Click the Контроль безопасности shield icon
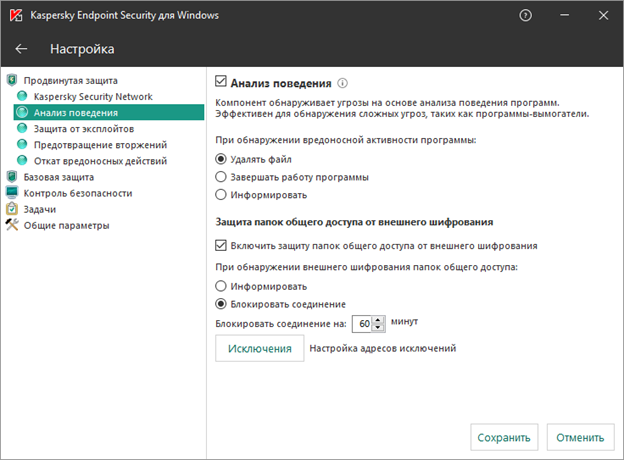Screen dimensions: 625x461 point(12,193)
